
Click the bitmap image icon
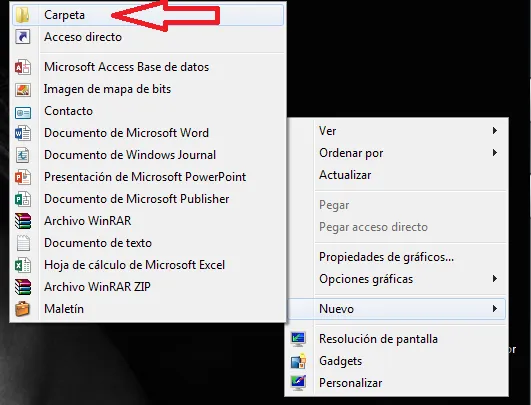point(23,89)
